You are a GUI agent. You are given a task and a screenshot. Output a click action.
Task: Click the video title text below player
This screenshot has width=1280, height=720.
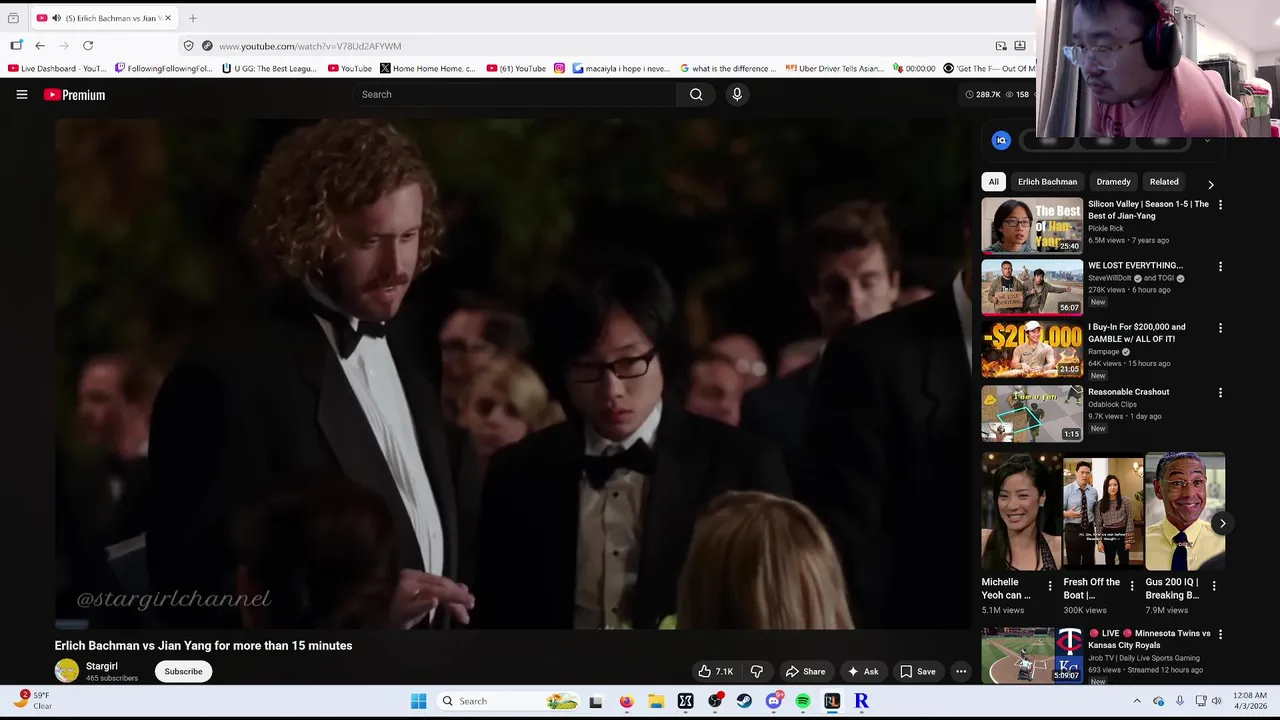[203, 646]
